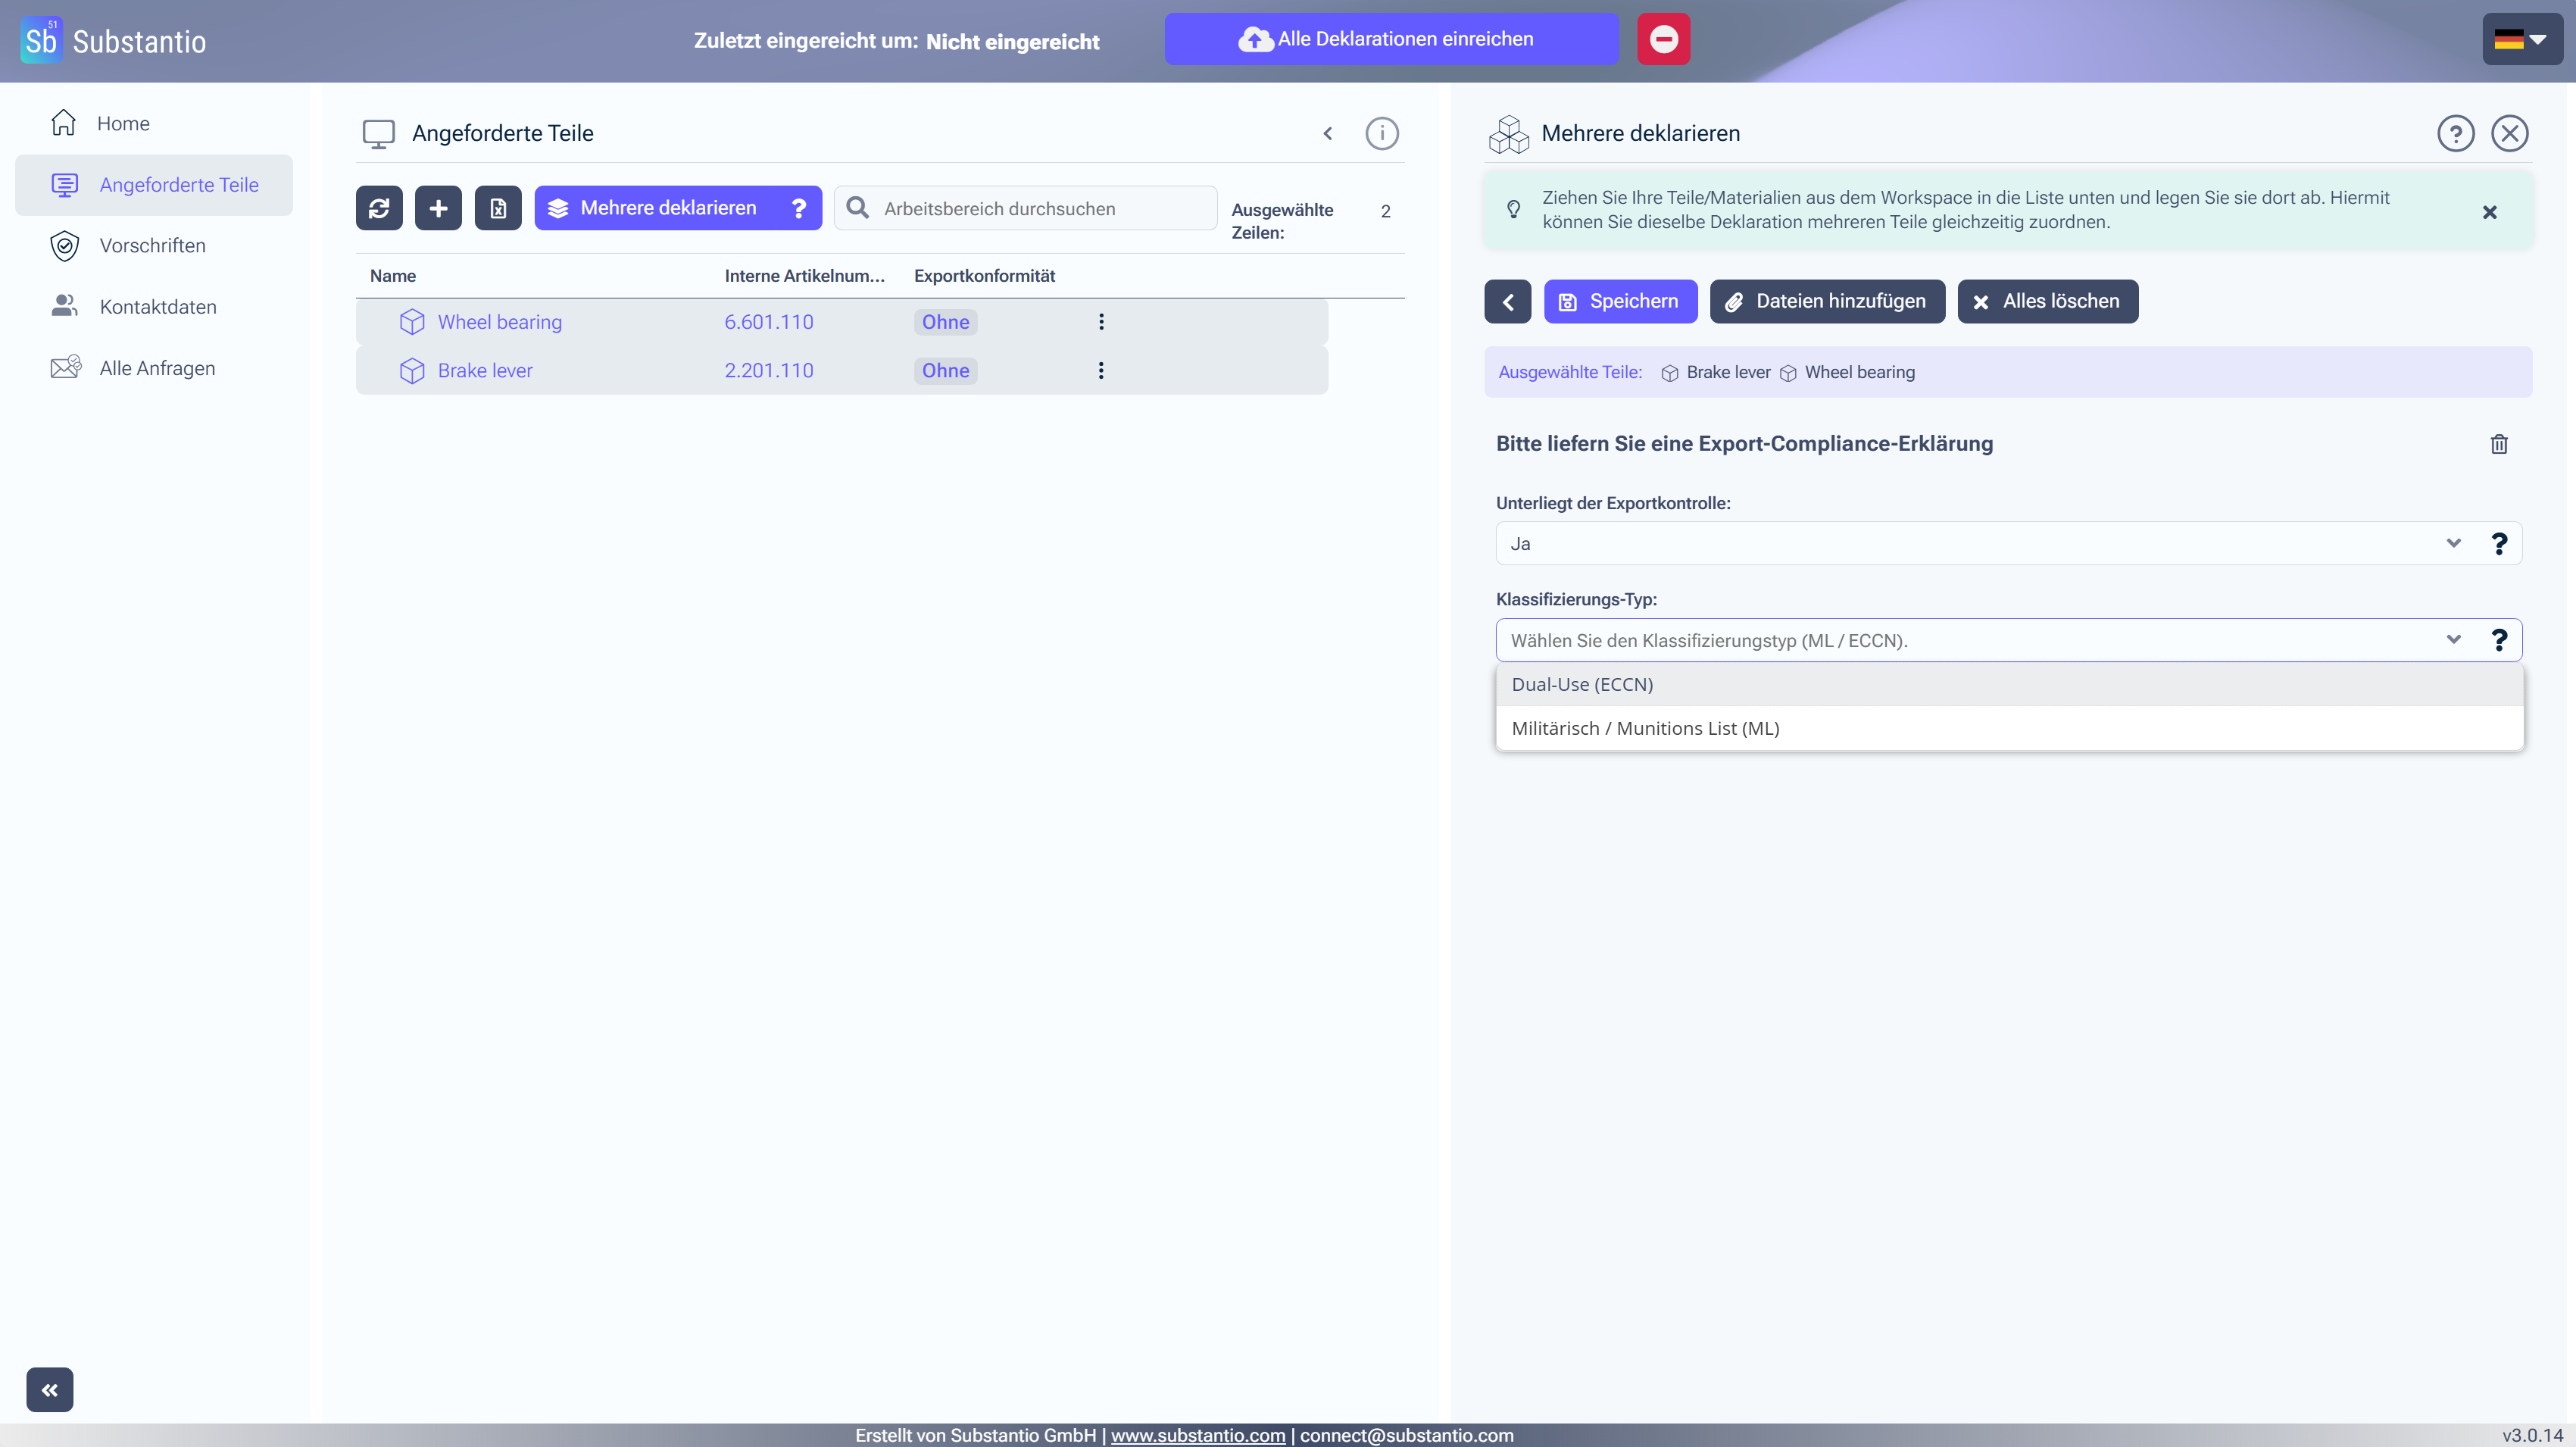The image size is (2576, 1447).
Task: Open the three-dot menu for Wheel bearing
Action: click(1101, 322)
